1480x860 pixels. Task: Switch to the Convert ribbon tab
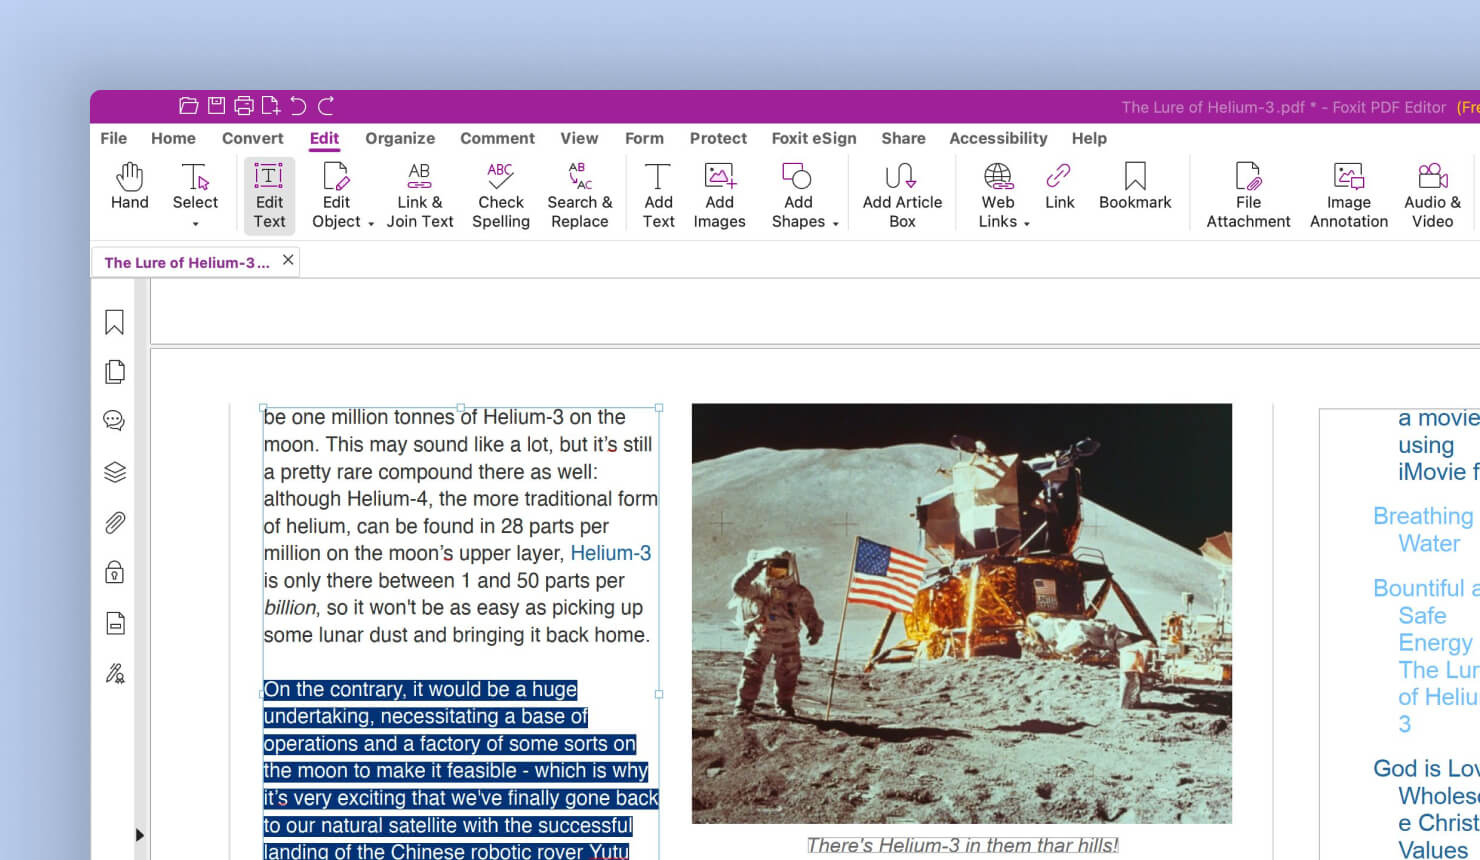point(252,138)
